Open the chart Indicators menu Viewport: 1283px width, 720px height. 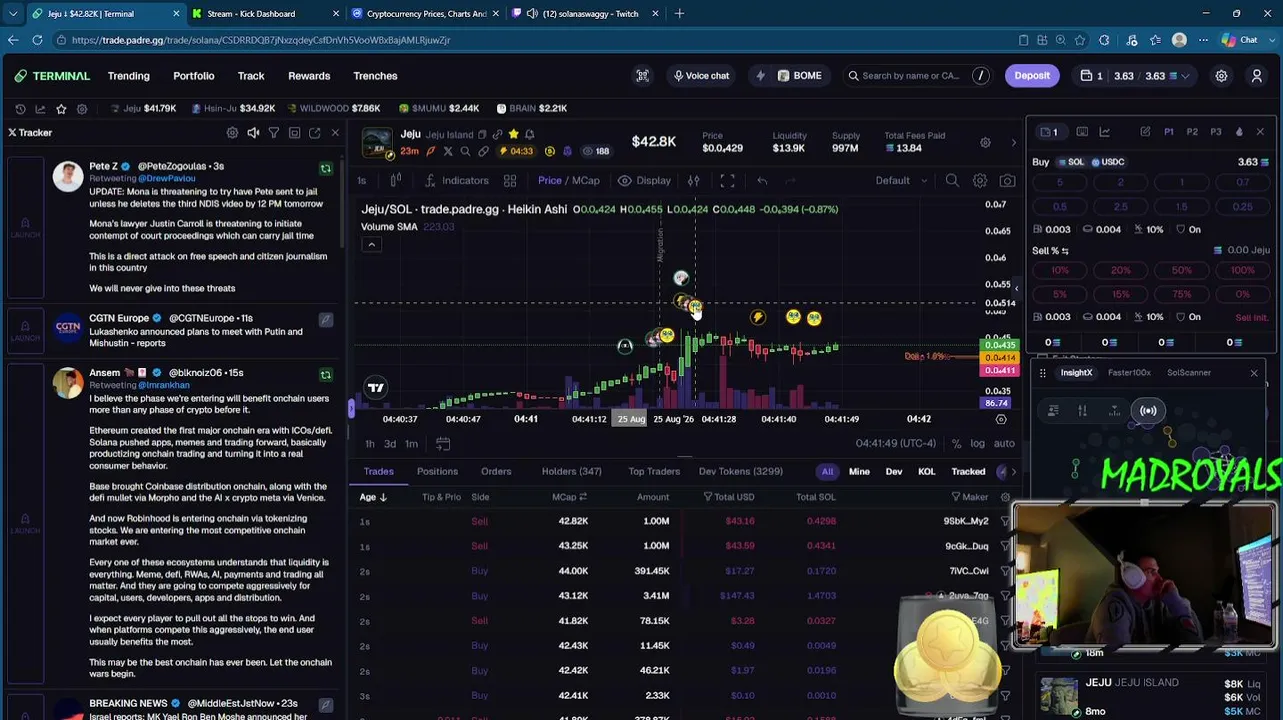pos(457,181)
